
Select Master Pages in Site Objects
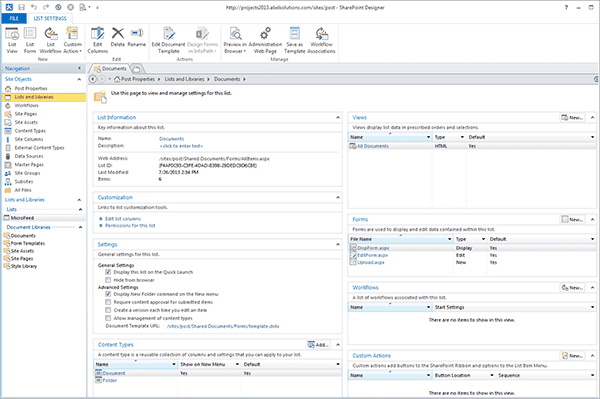click(29, 164)
